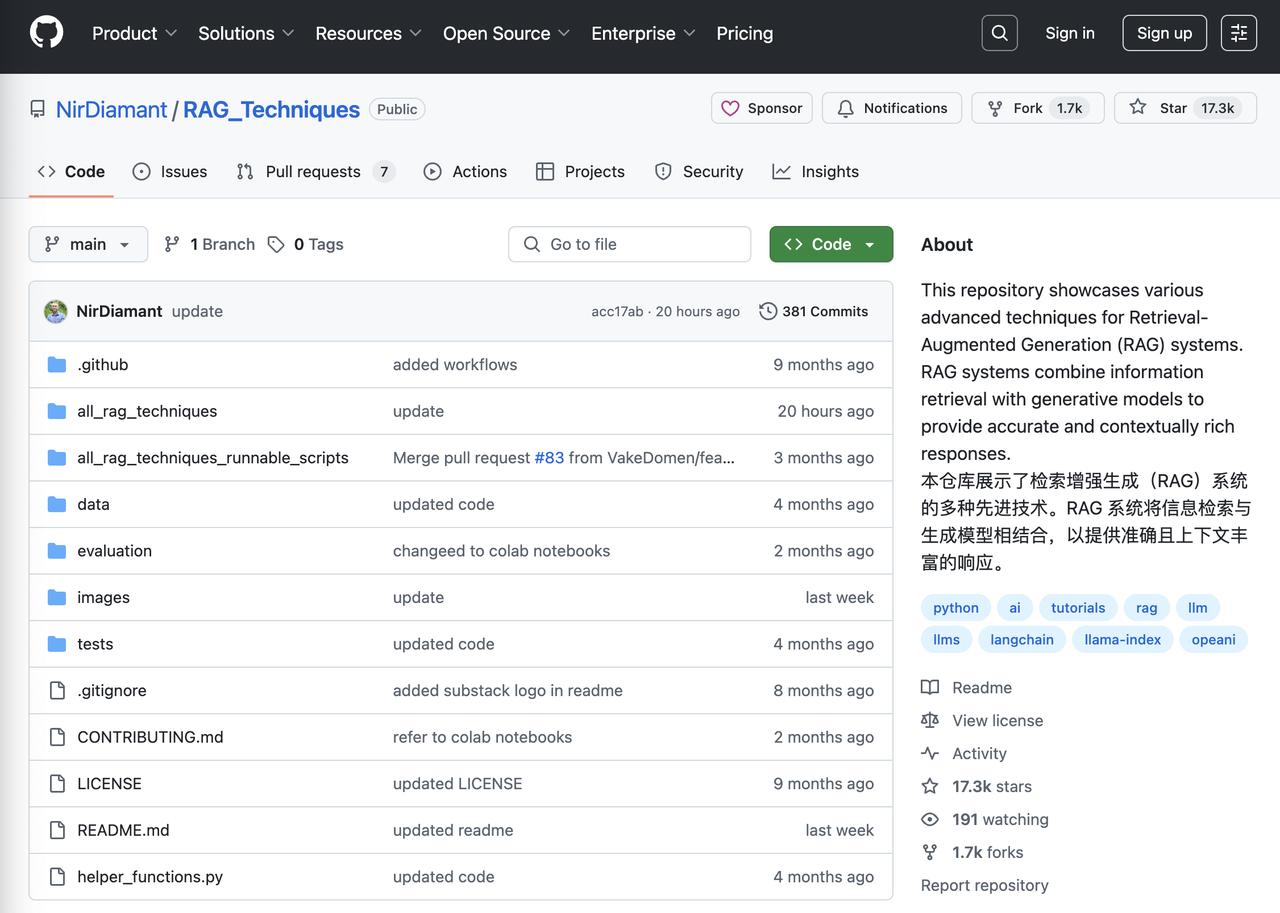Click Report repository link

tap(984, 885)
